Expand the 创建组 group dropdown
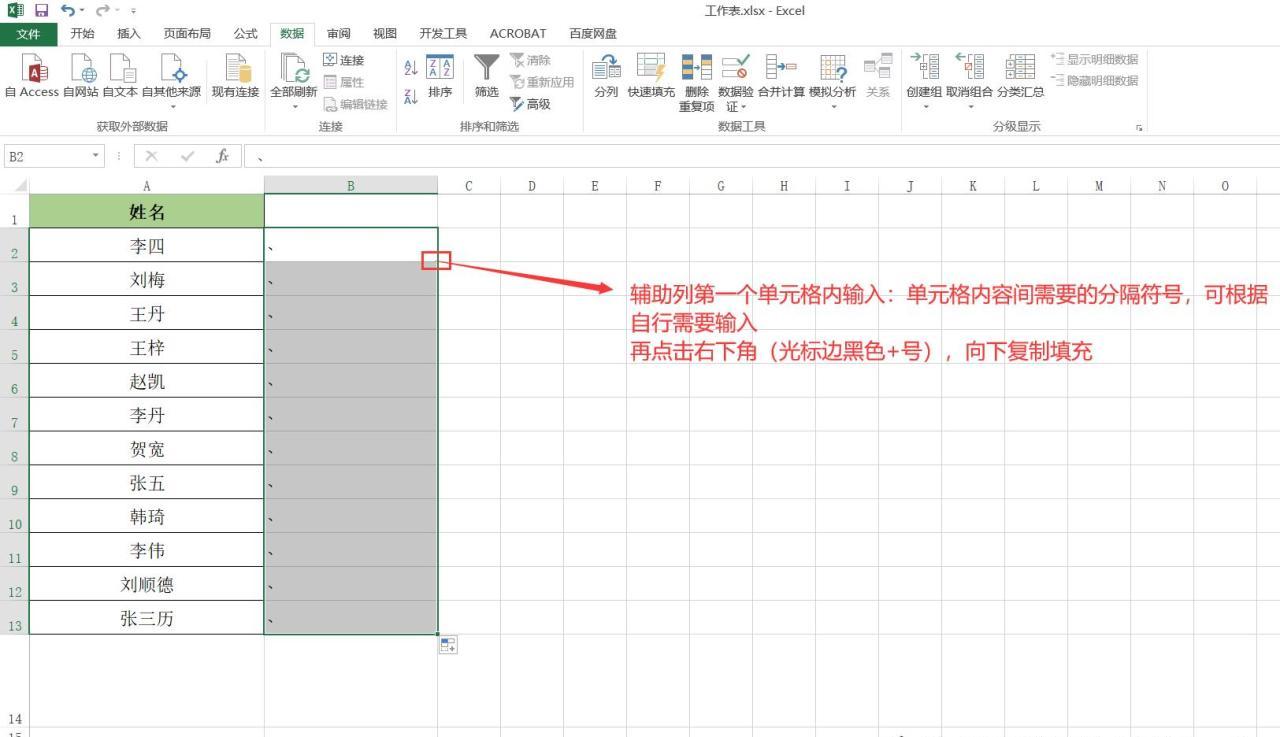The width and height of the screenshot is (1280, 737). (925, 105)
